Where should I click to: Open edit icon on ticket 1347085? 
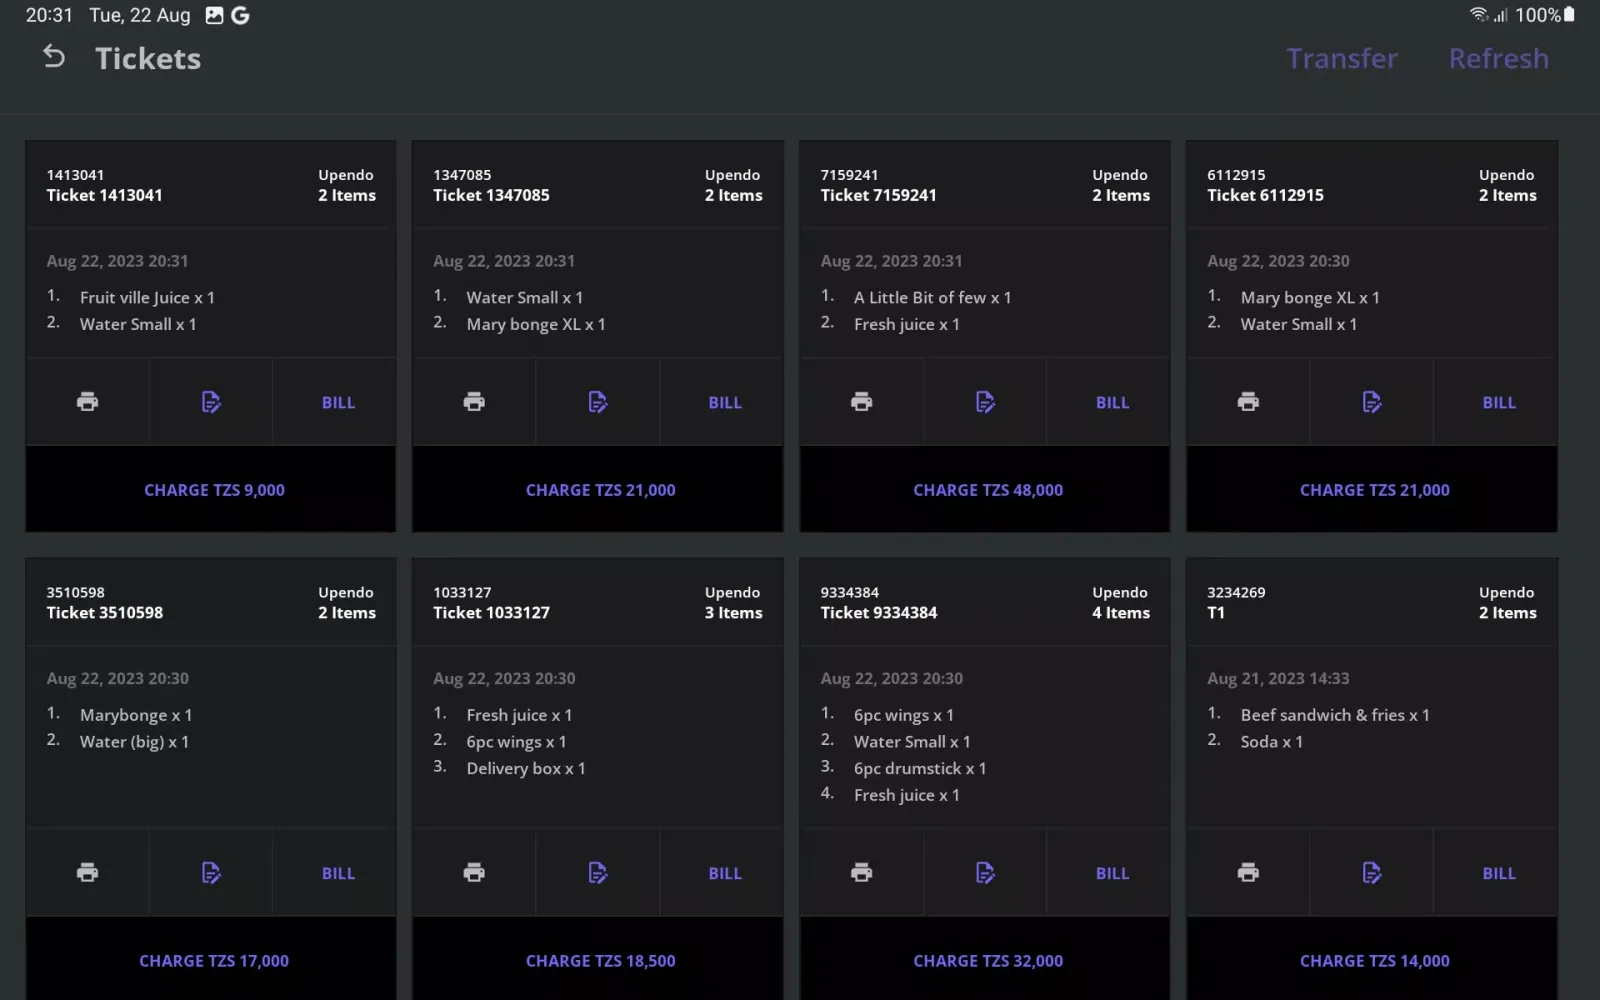click(x=598, y=402)
